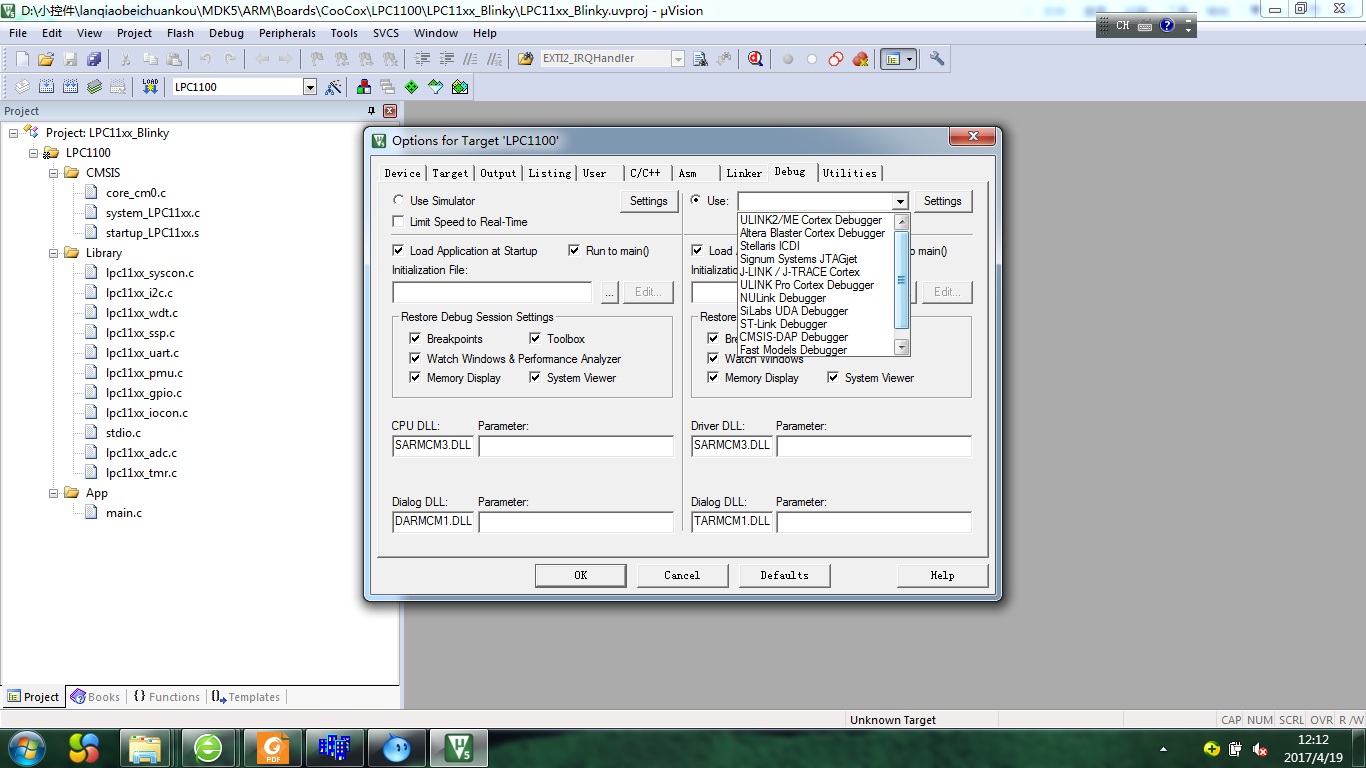
Task: Click the volume icon in the system tray
Action: tap(1261, 749)
